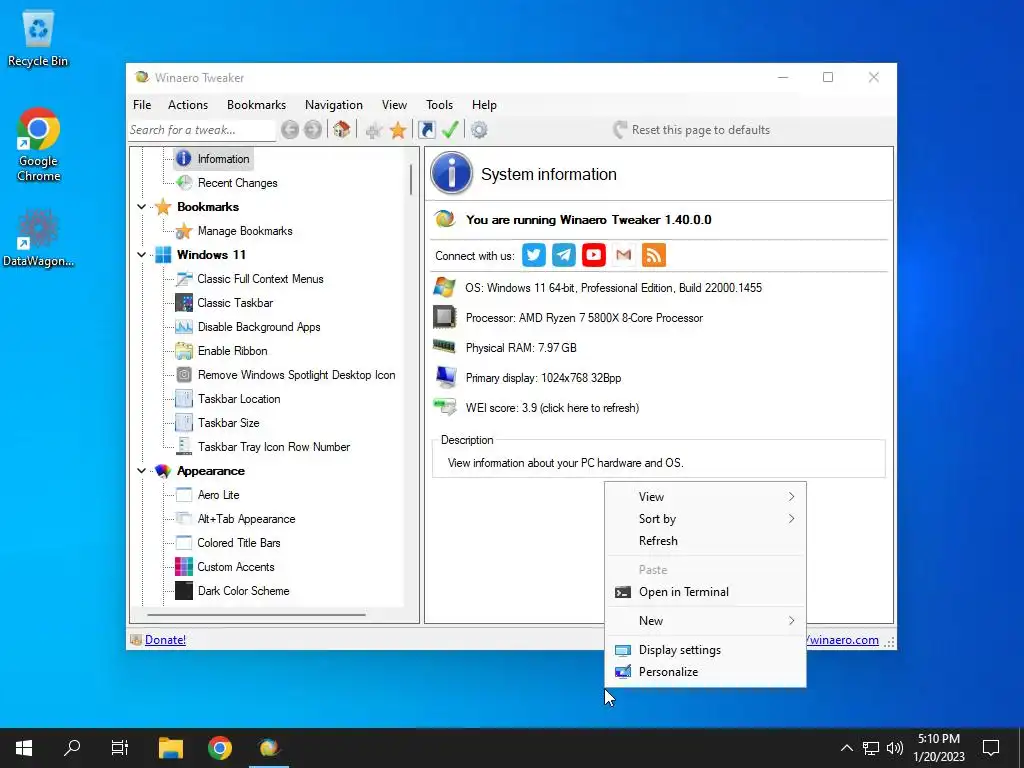This screenshot has width=1024, height=768.
Task: Show hidden tray icons chevron
Action: [x=846, y=748]
